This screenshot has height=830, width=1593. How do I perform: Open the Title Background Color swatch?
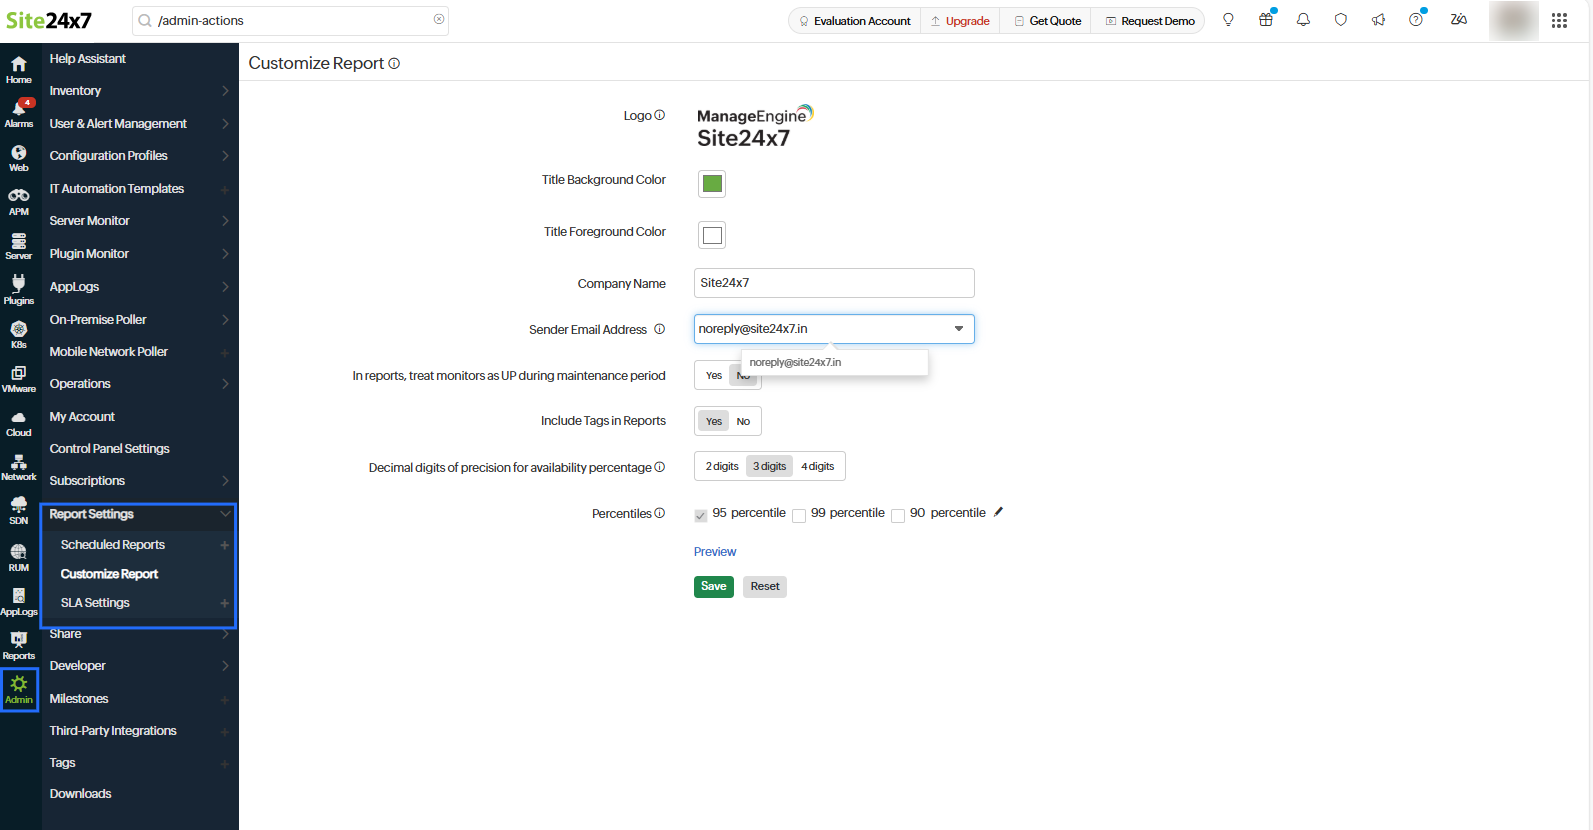click(x=712, y=183)
